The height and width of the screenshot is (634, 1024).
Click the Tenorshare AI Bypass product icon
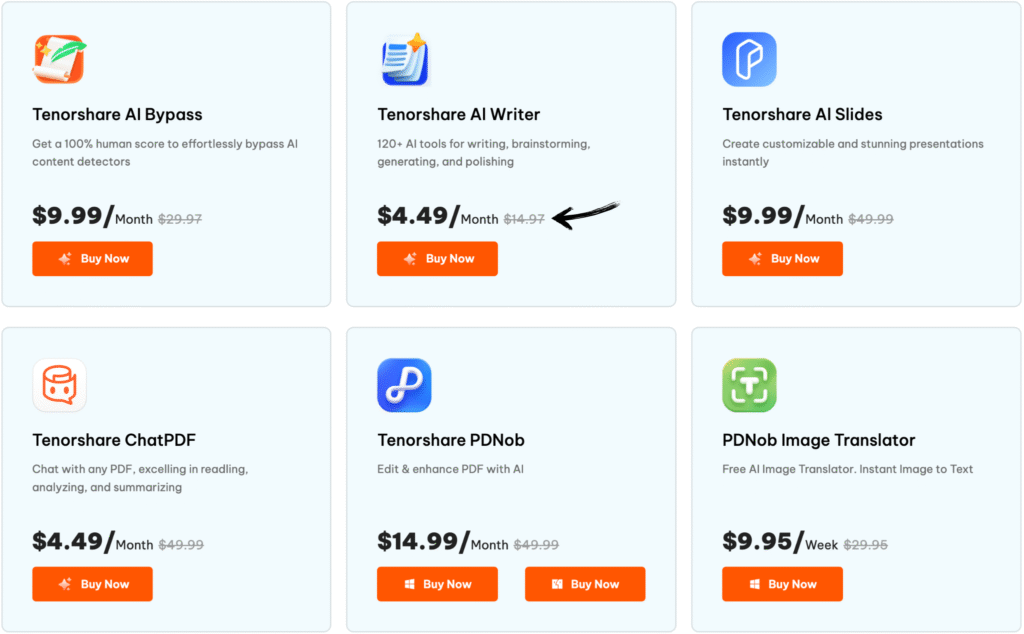pos(59,59)
